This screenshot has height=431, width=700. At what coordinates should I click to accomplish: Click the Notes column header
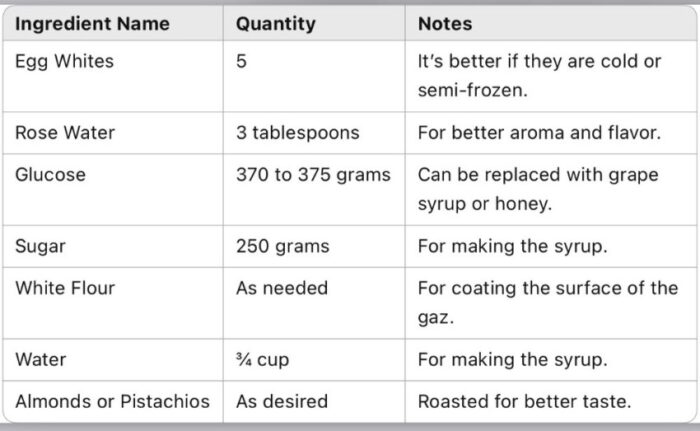pyautogui.click(x=445, y=24)
